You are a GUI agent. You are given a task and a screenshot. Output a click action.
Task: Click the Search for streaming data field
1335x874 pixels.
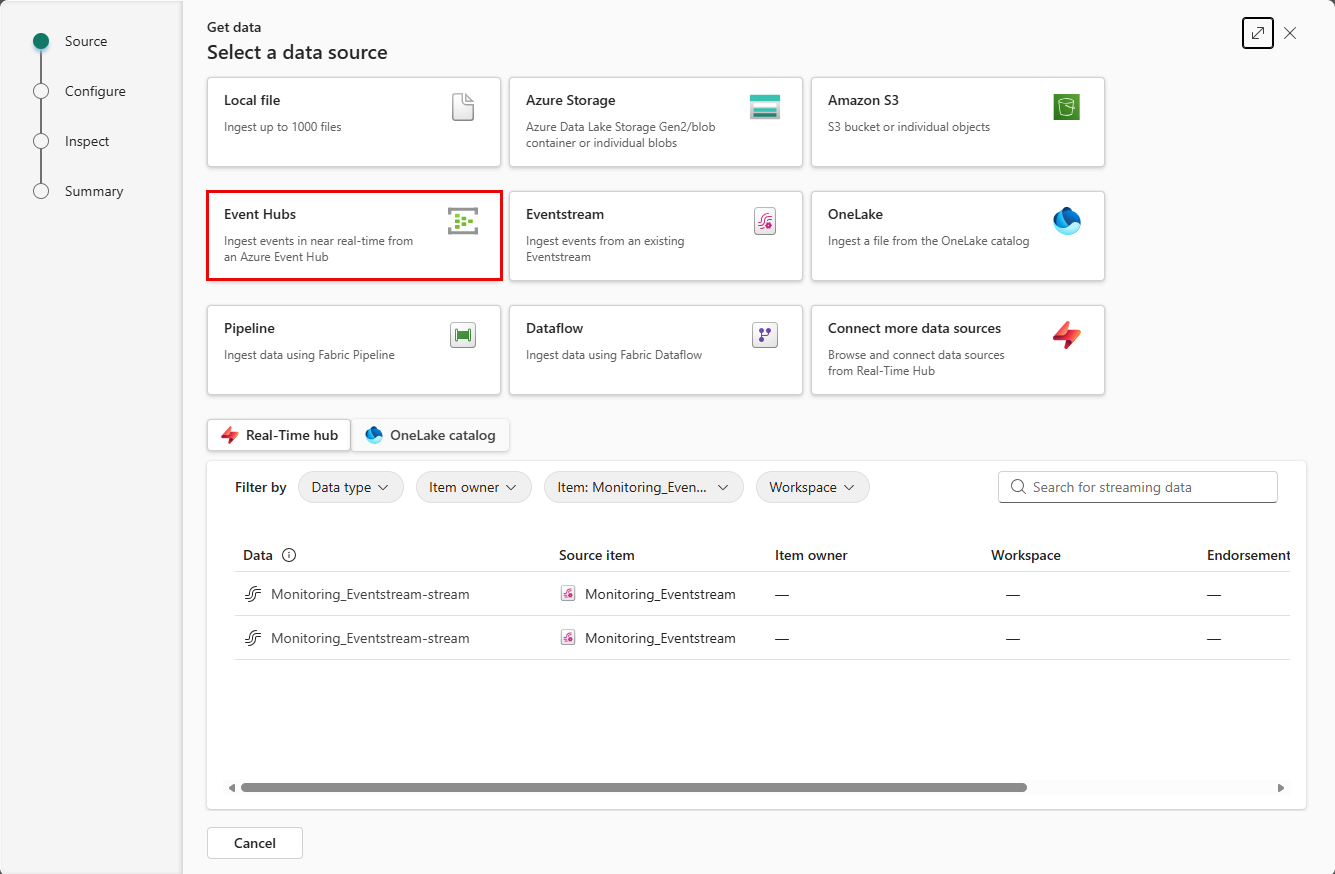click(1137, 487)
